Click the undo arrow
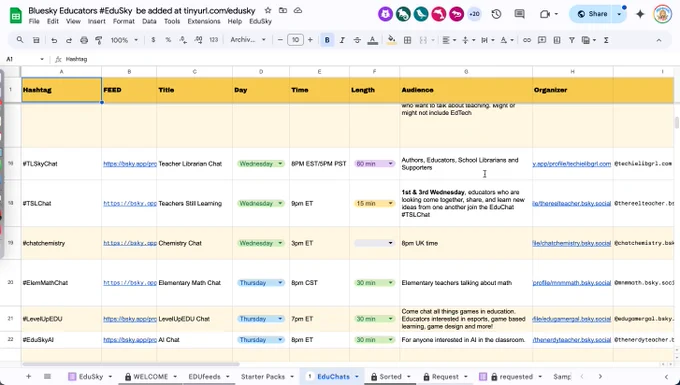 [54, 40]
